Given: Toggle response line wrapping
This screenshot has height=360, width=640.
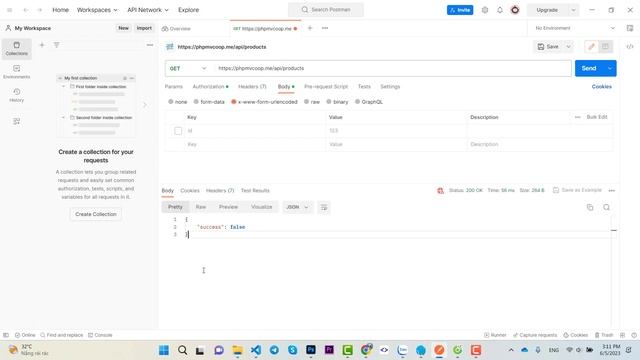Looking at the screenshot, I should click(x=324, y=207).
